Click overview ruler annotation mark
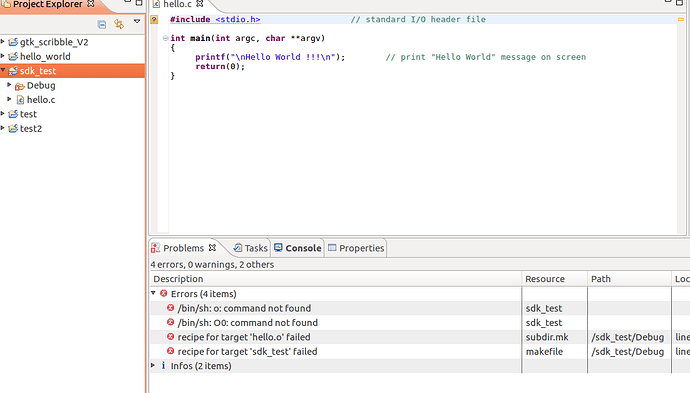 click(681, 19)
